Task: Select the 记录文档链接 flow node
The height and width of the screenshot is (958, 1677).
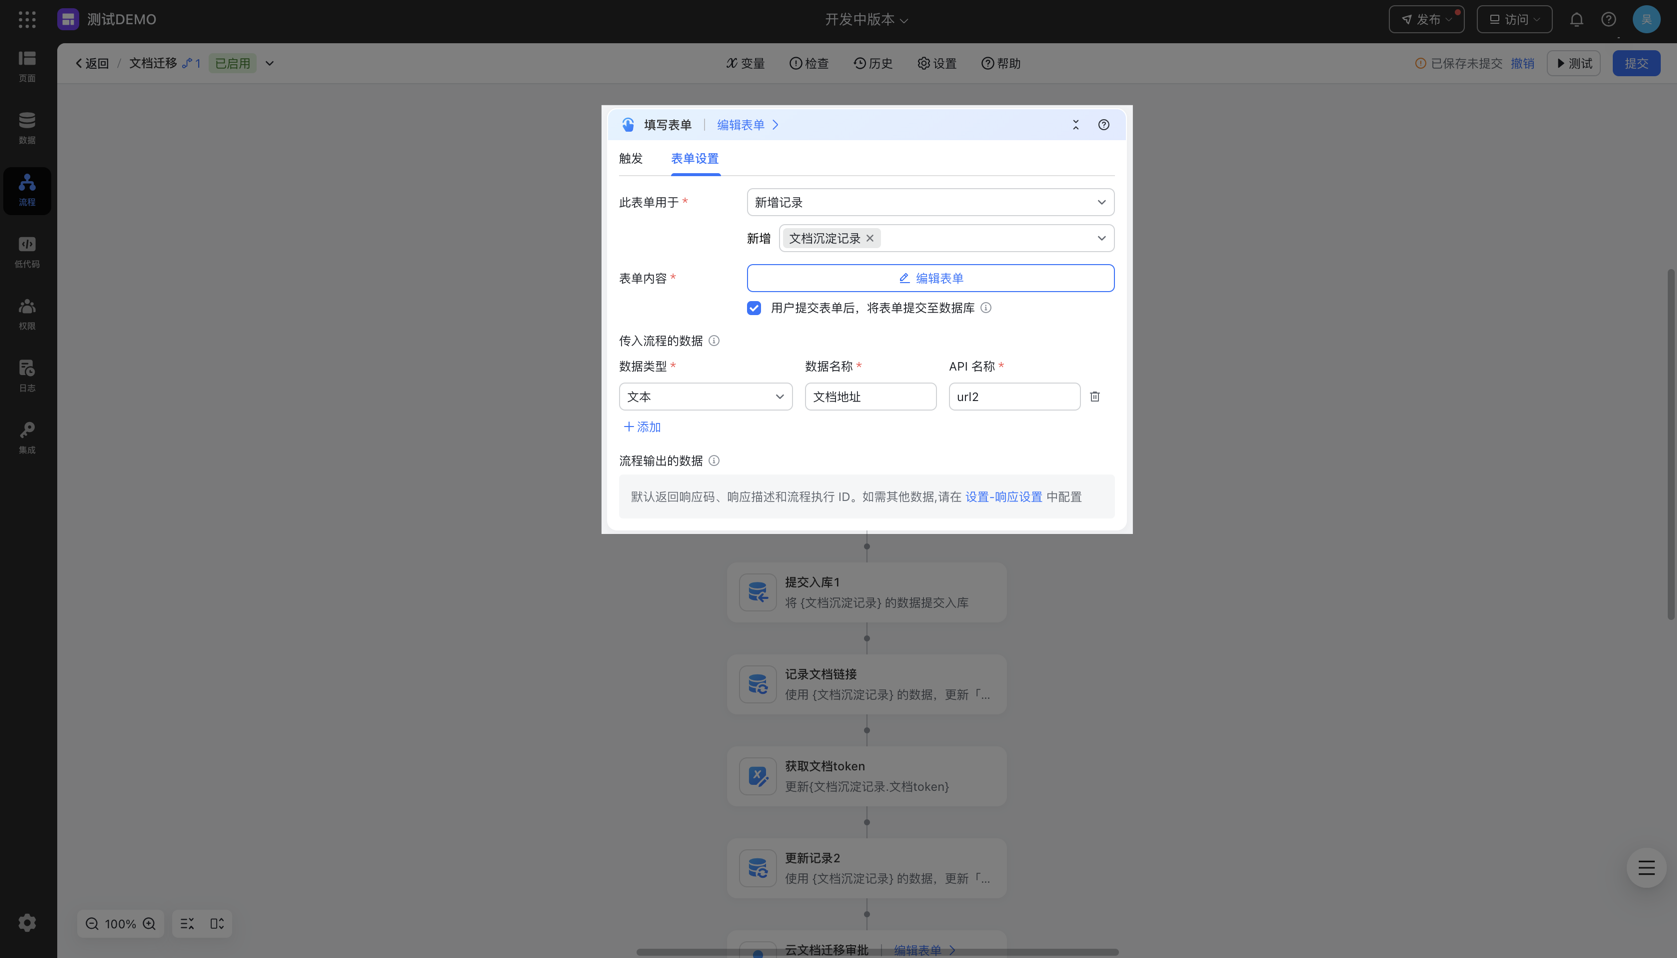Action: click(x=866, y=684)
